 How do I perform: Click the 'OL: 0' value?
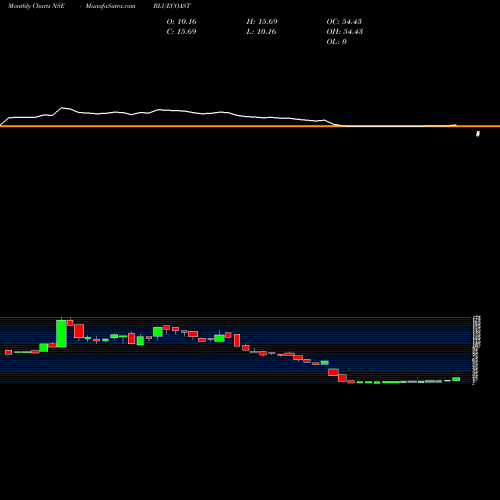point(337,42)
